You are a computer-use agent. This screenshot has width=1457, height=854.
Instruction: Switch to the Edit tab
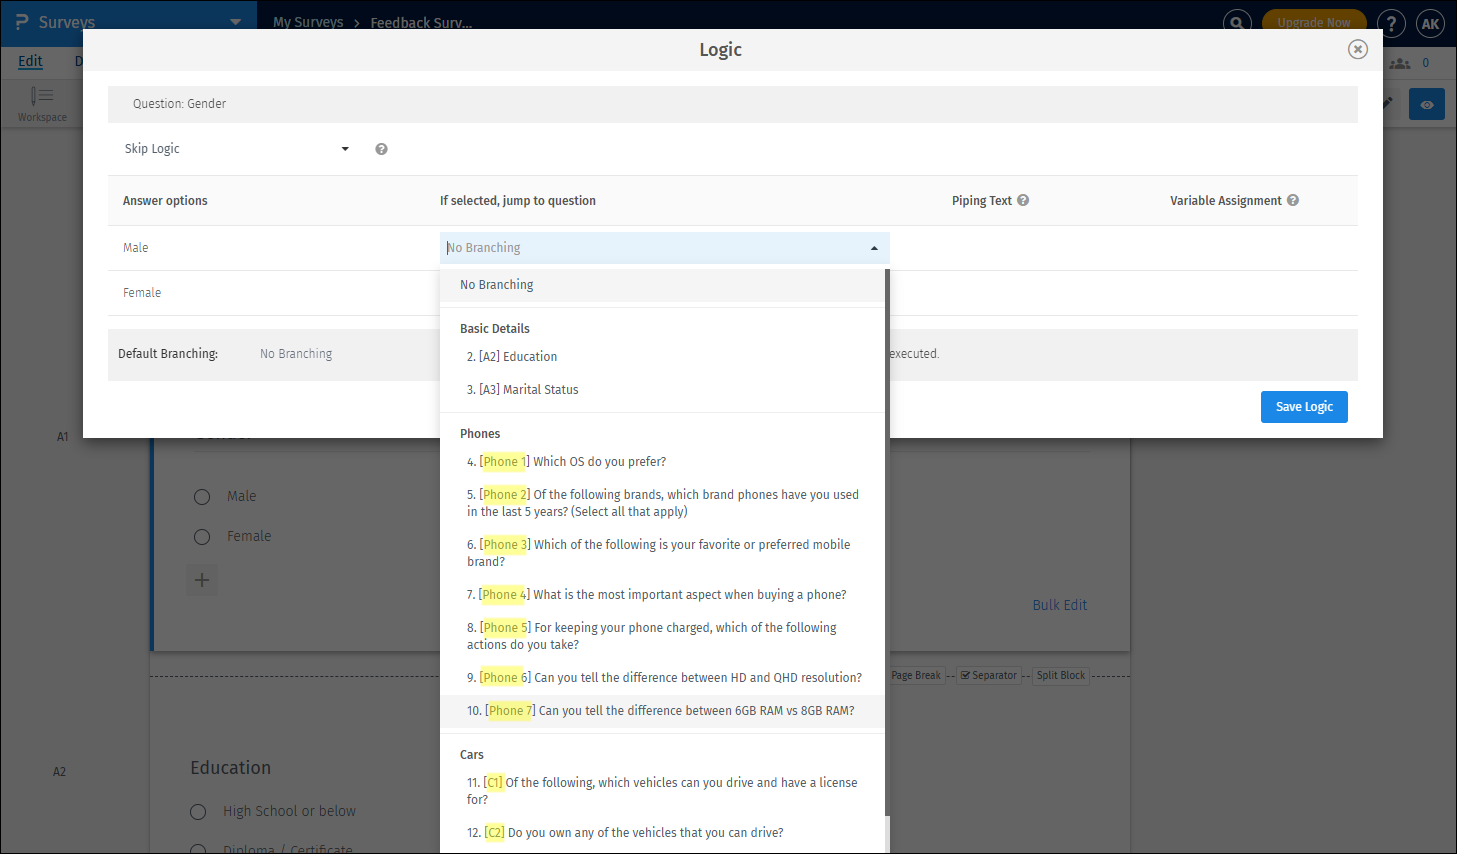(x=30, y=61)
